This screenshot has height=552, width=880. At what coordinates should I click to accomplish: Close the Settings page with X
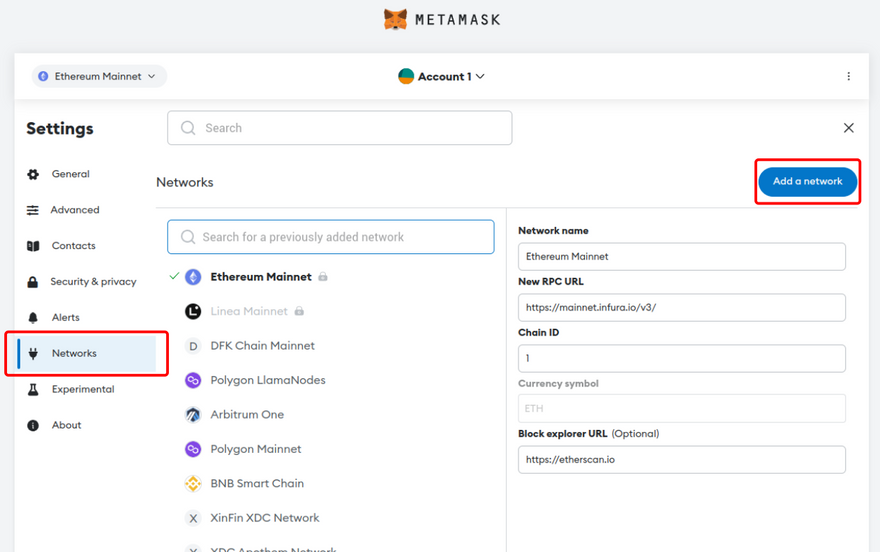(848, 128)
